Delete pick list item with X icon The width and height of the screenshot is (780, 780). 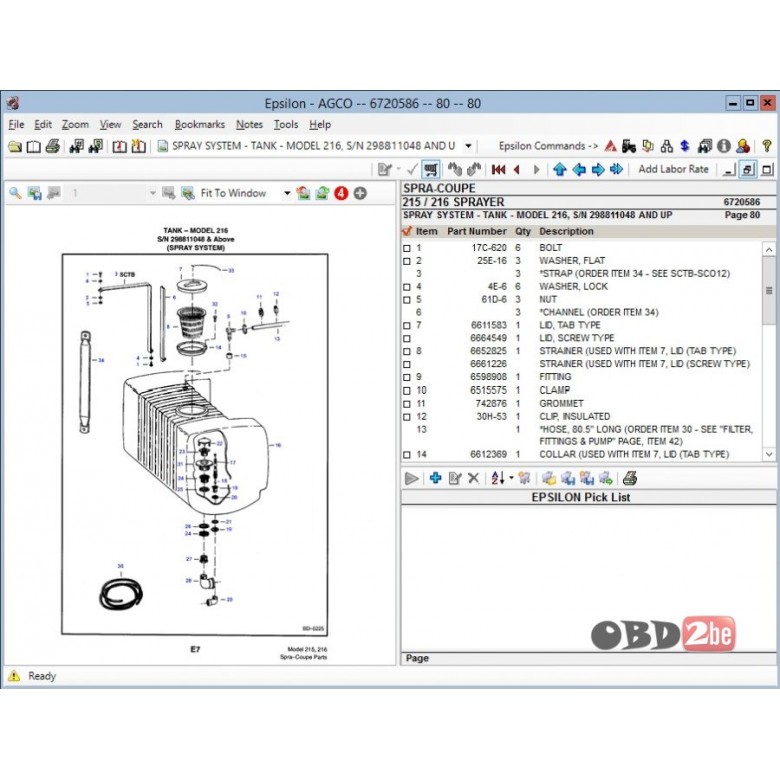474,478
